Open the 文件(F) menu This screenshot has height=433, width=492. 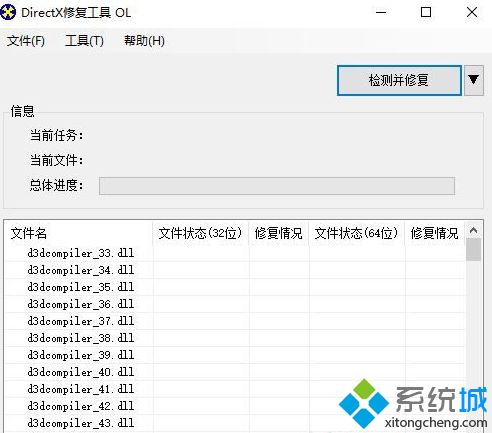tap(26, 41)
